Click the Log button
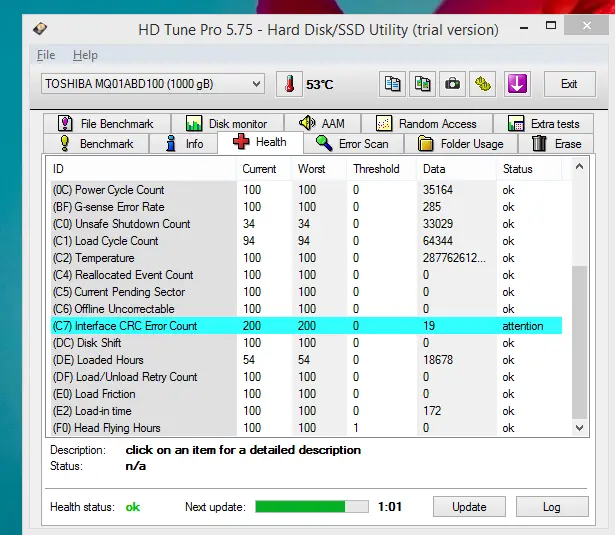 pos(552,507)
